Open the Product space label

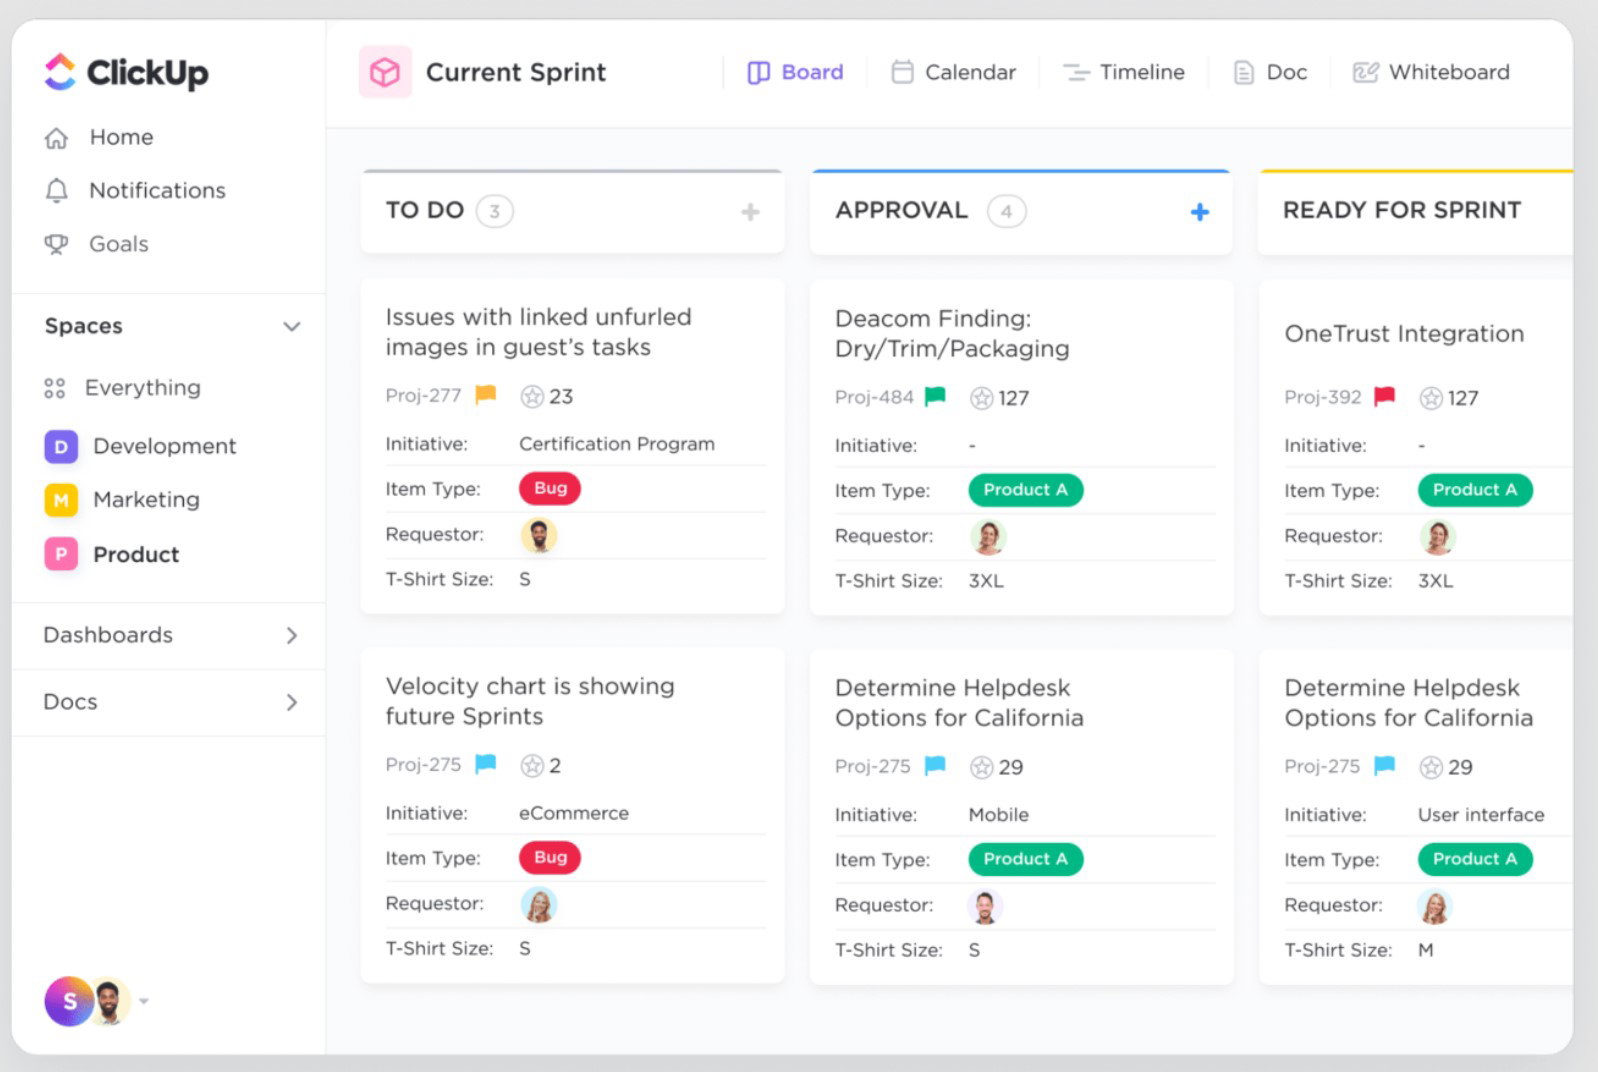click(136, 555)
